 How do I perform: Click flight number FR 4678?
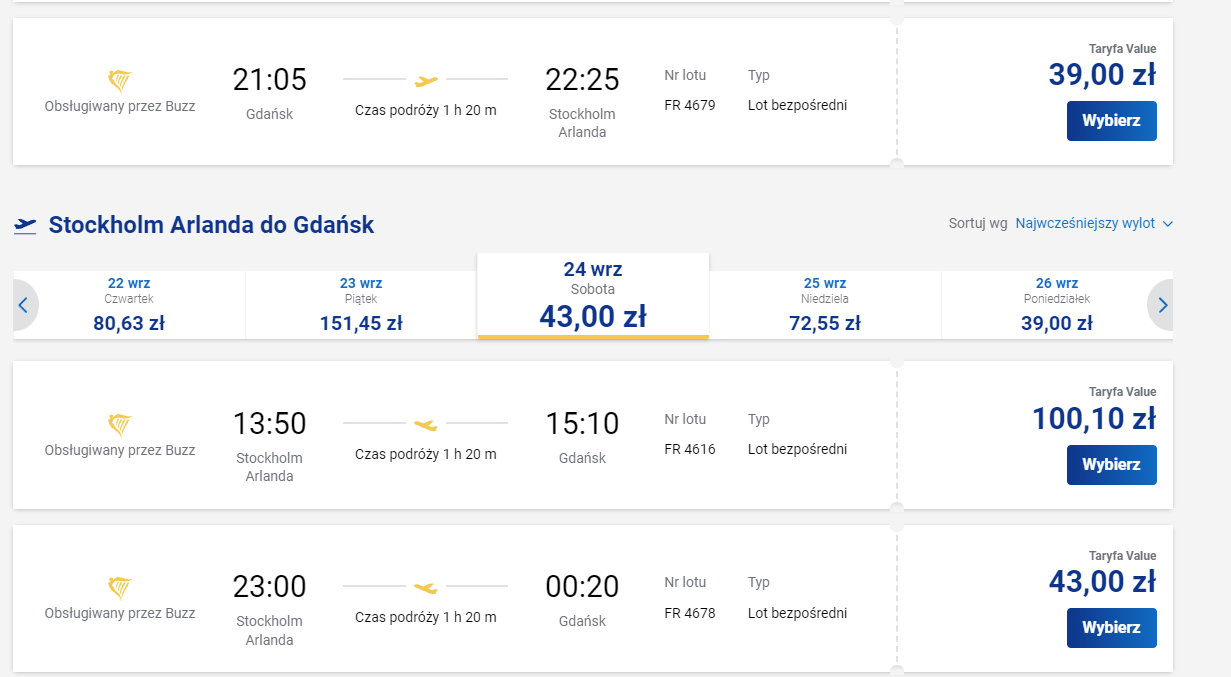click(690, 613)
